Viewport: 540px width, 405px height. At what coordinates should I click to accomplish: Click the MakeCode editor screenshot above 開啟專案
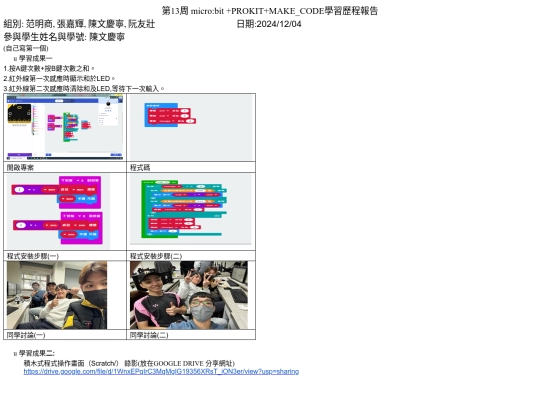click(x=65, y=127)
